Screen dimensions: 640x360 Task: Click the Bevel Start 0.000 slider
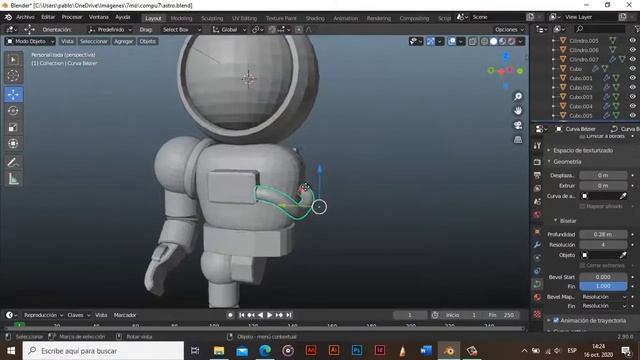(x=603, y=277)
